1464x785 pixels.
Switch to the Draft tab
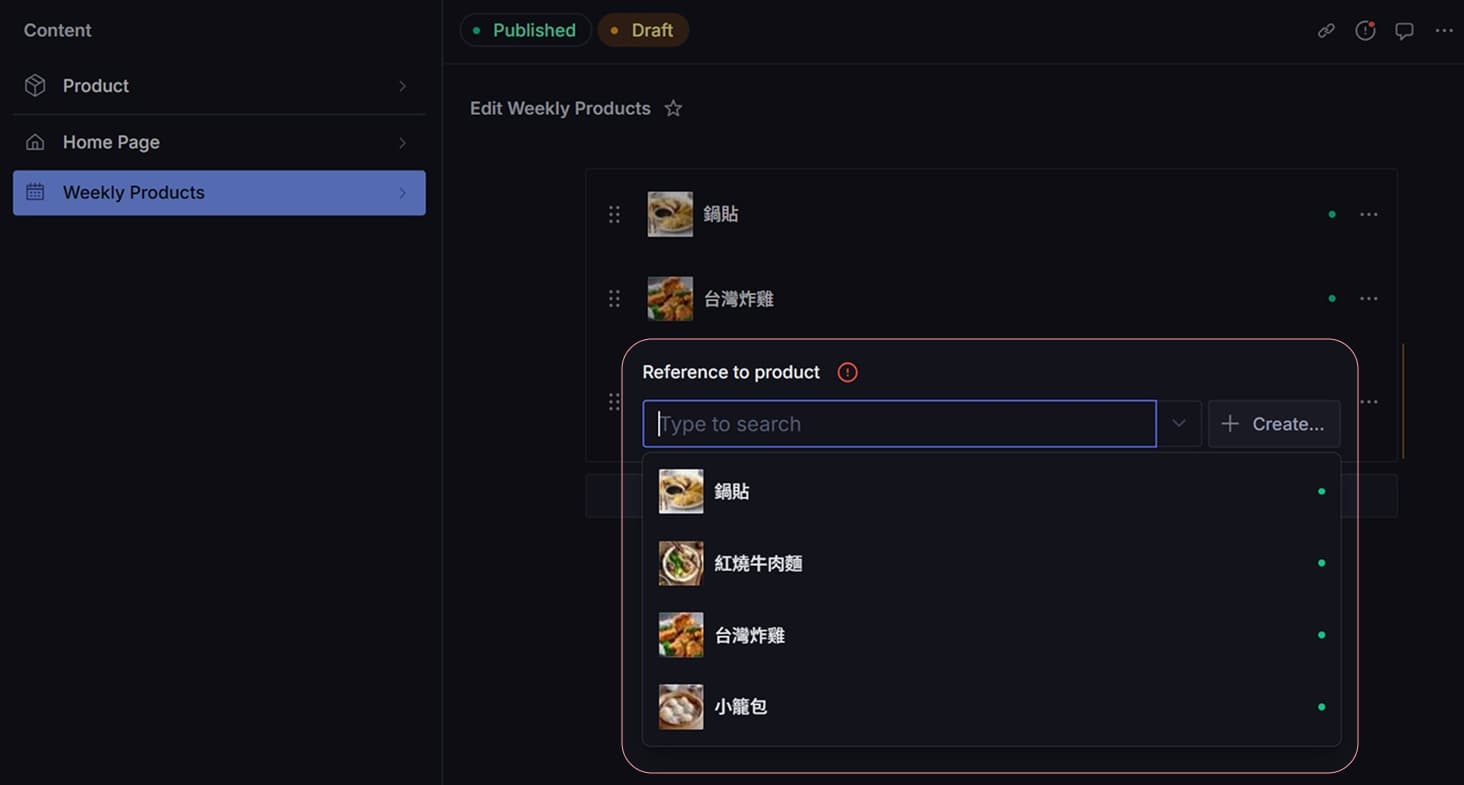tap(643, 30)
